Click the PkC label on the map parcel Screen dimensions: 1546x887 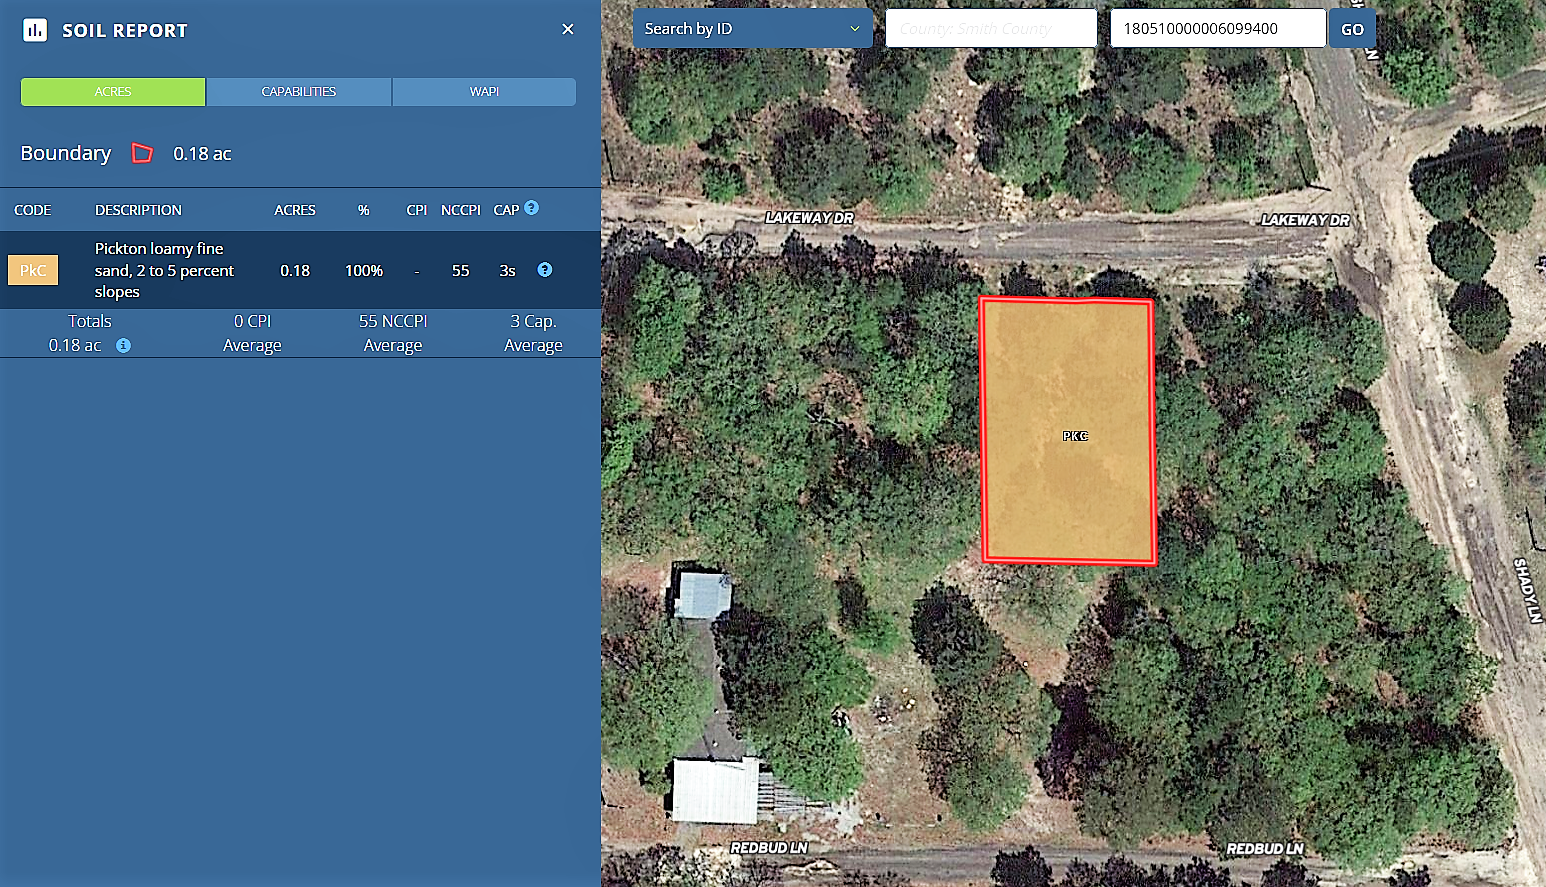(x=1075, y=436)
